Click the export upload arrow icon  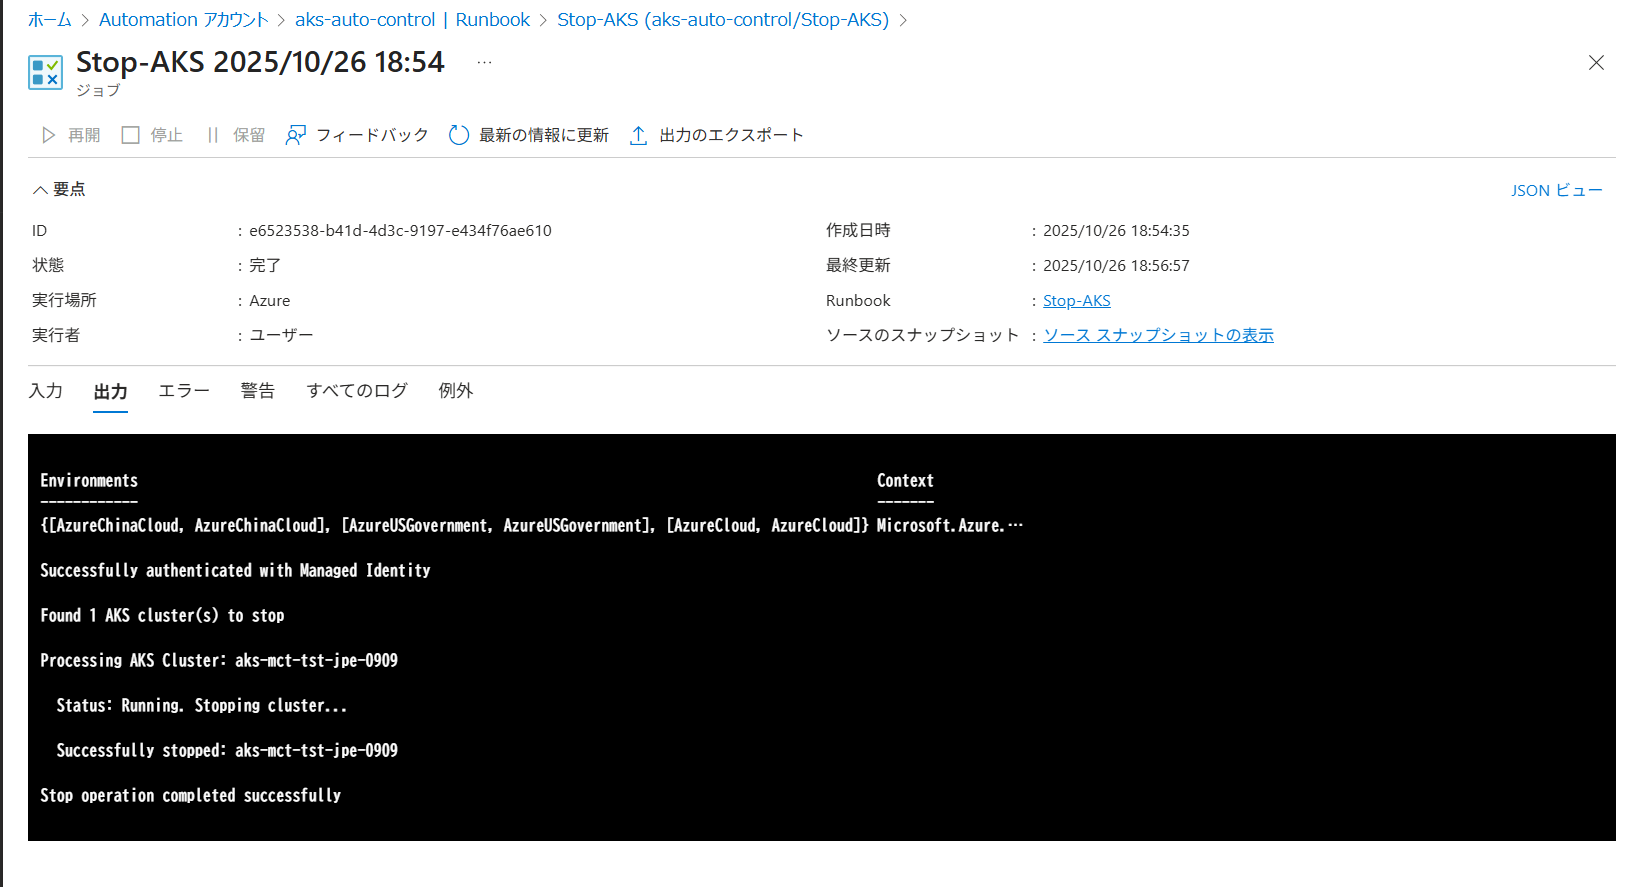tap(638, 135)
